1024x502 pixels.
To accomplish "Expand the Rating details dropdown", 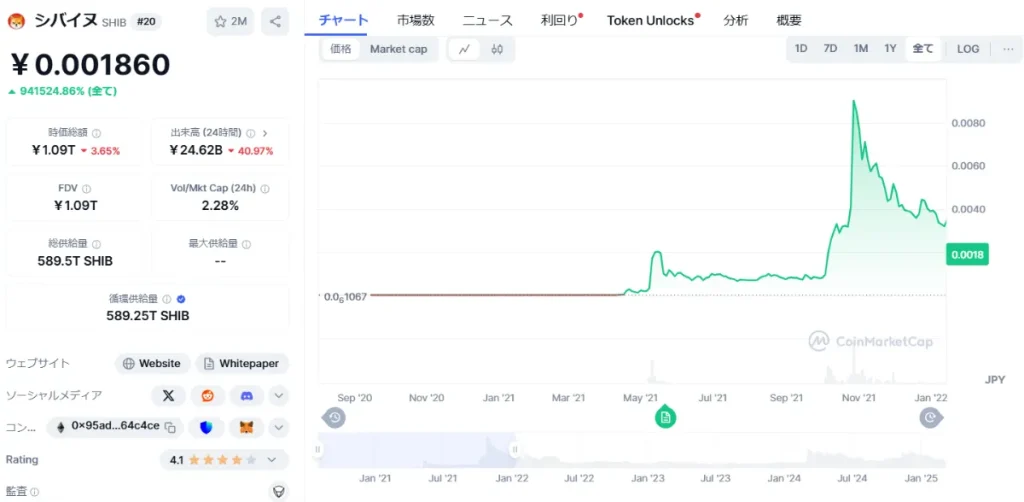I will [x=278, y=460].
